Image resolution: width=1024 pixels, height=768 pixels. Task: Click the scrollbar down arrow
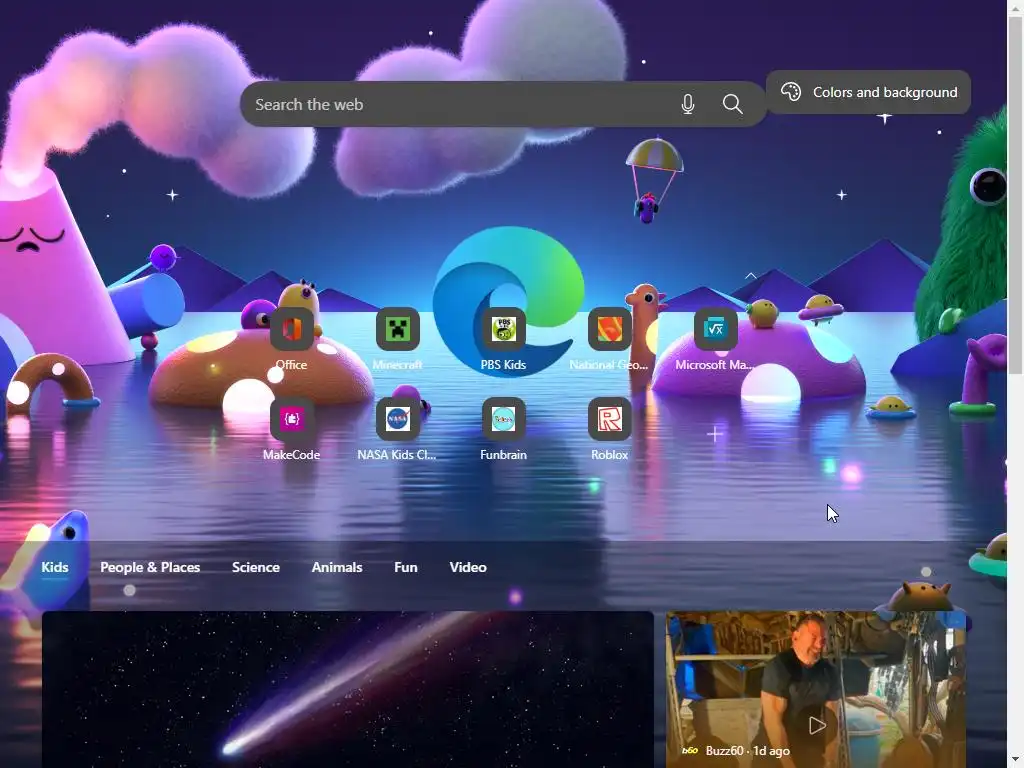click(x=1016, y=761)
